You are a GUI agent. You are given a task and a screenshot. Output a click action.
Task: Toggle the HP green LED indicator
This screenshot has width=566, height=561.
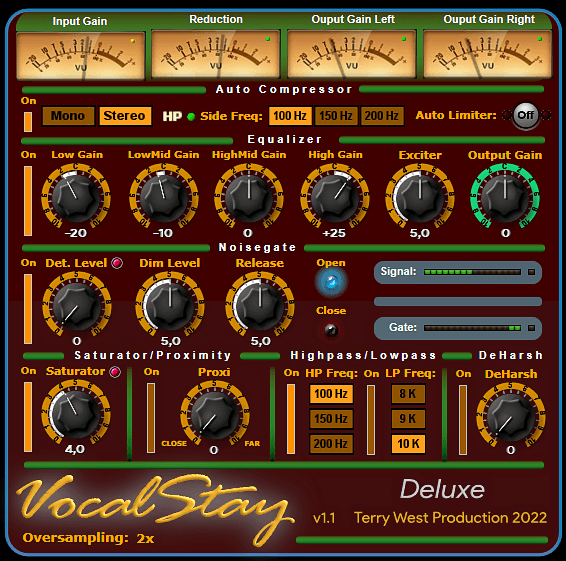click(x=191, y=116)
